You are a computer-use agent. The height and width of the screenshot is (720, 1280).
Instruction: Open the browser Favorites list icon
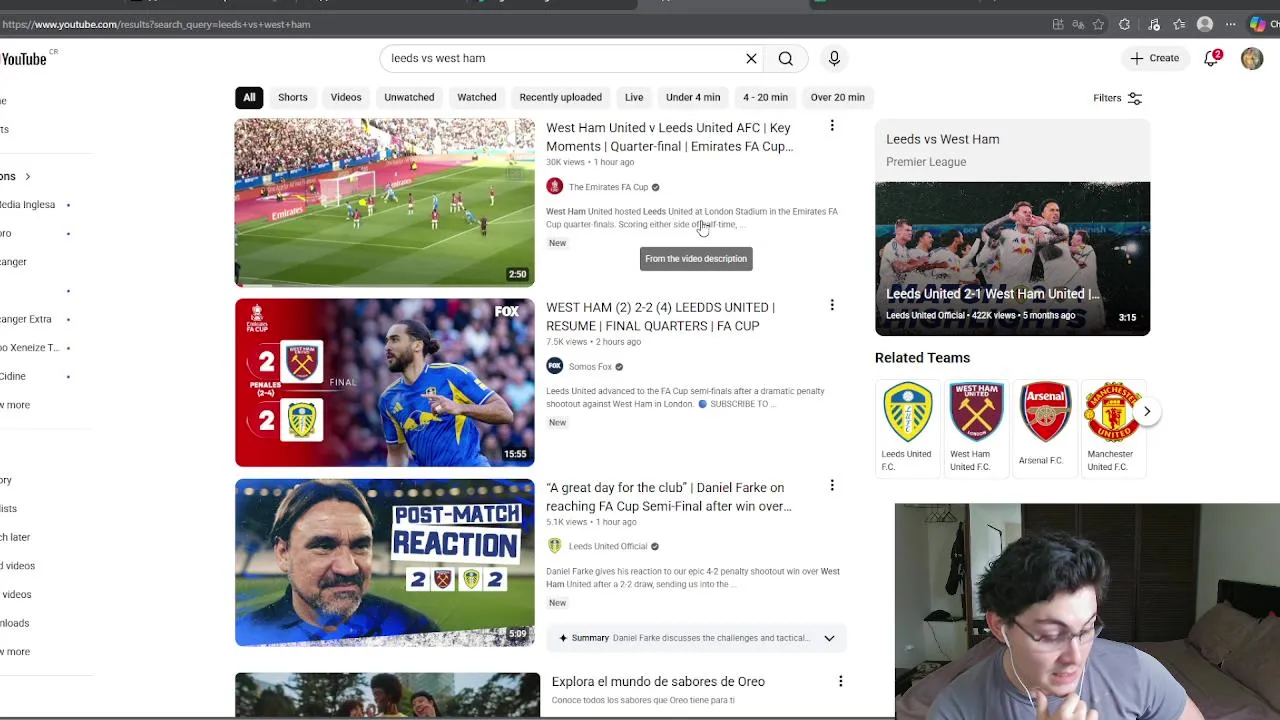click(1179, 24)
